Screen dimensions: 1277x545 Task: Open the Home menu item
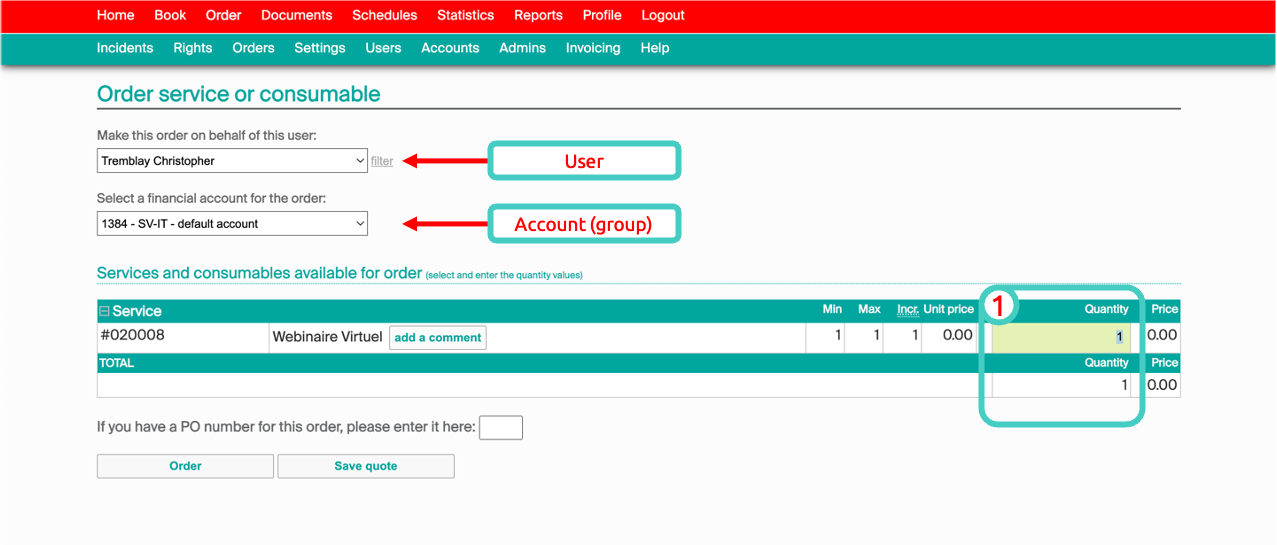(x=116, y=15)
